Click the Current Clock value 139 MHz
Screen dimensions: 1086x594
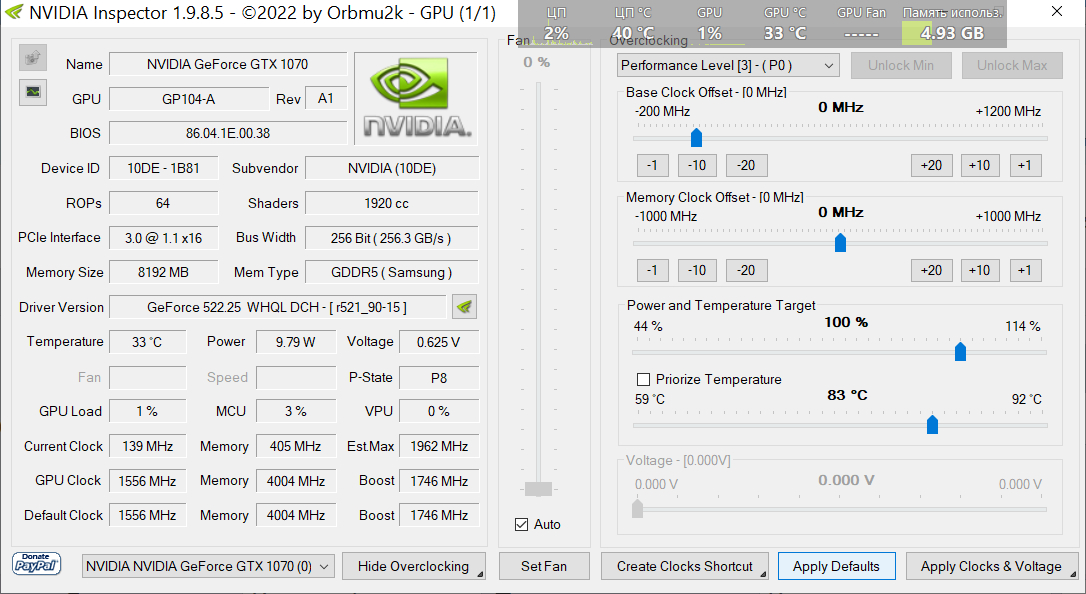point(148,446)
